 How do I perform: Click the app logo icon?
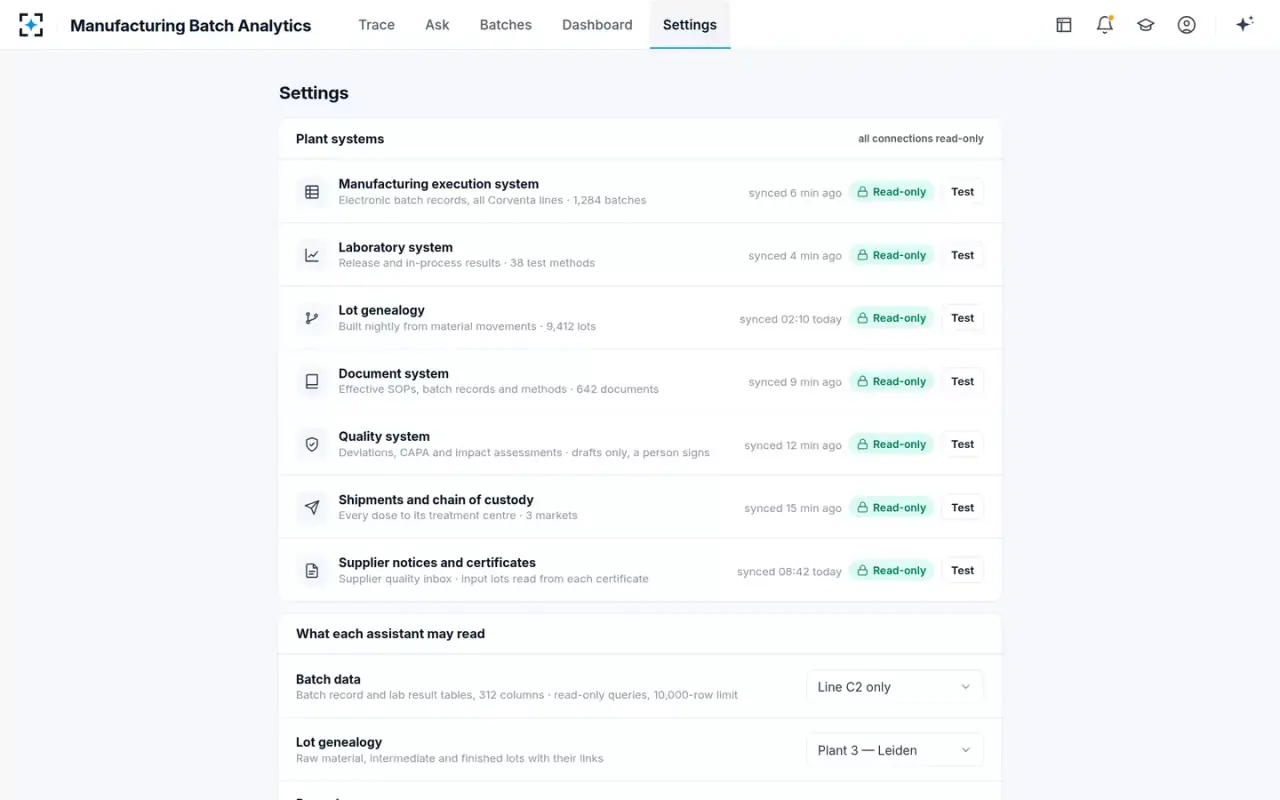pyautogui.click(x=31, y=25)
